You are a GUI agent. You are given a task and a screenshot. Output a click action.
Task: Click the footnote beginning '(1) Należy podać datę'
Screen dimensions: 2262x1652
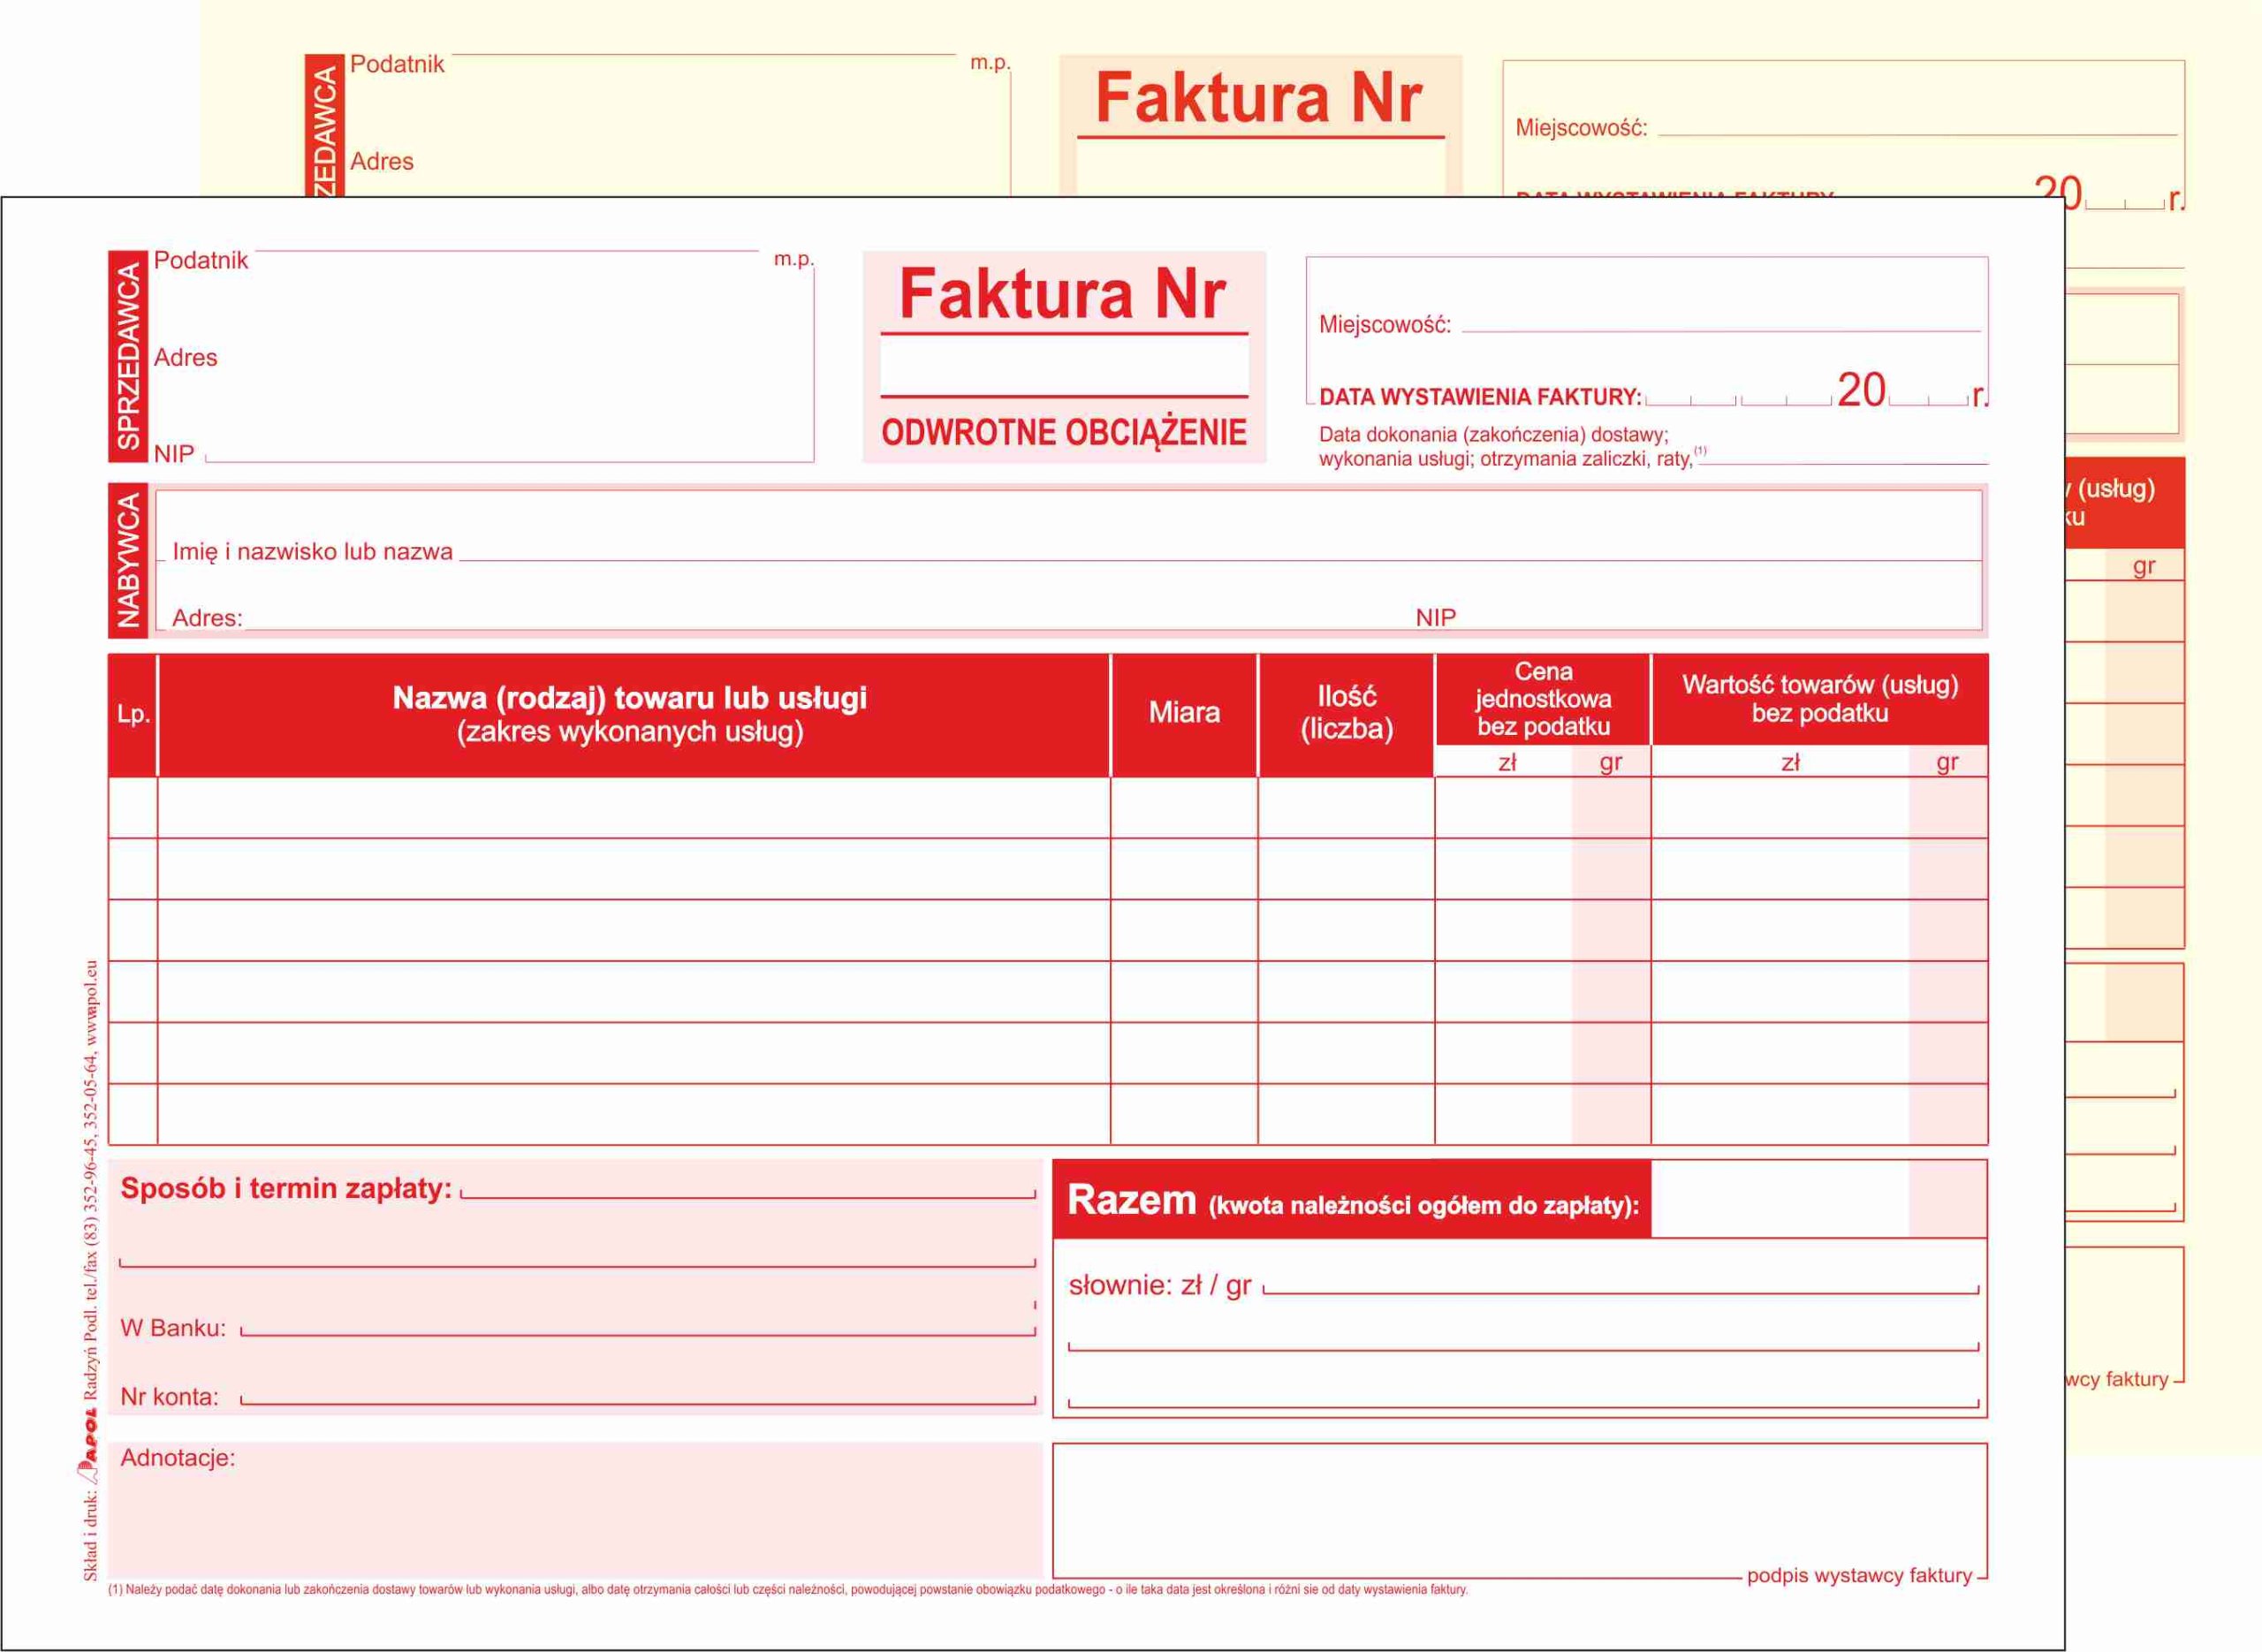pyautogui.click(x=788, y=1589)
